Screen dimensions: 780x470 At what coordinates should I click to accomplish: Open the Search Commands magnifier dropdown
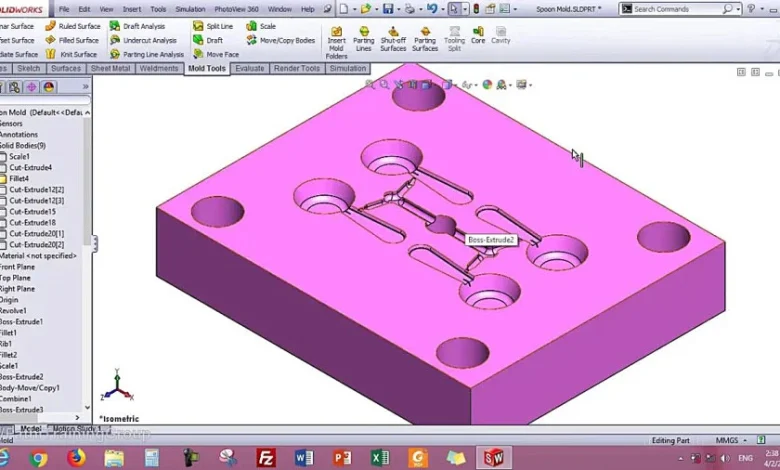pos(738,9)
